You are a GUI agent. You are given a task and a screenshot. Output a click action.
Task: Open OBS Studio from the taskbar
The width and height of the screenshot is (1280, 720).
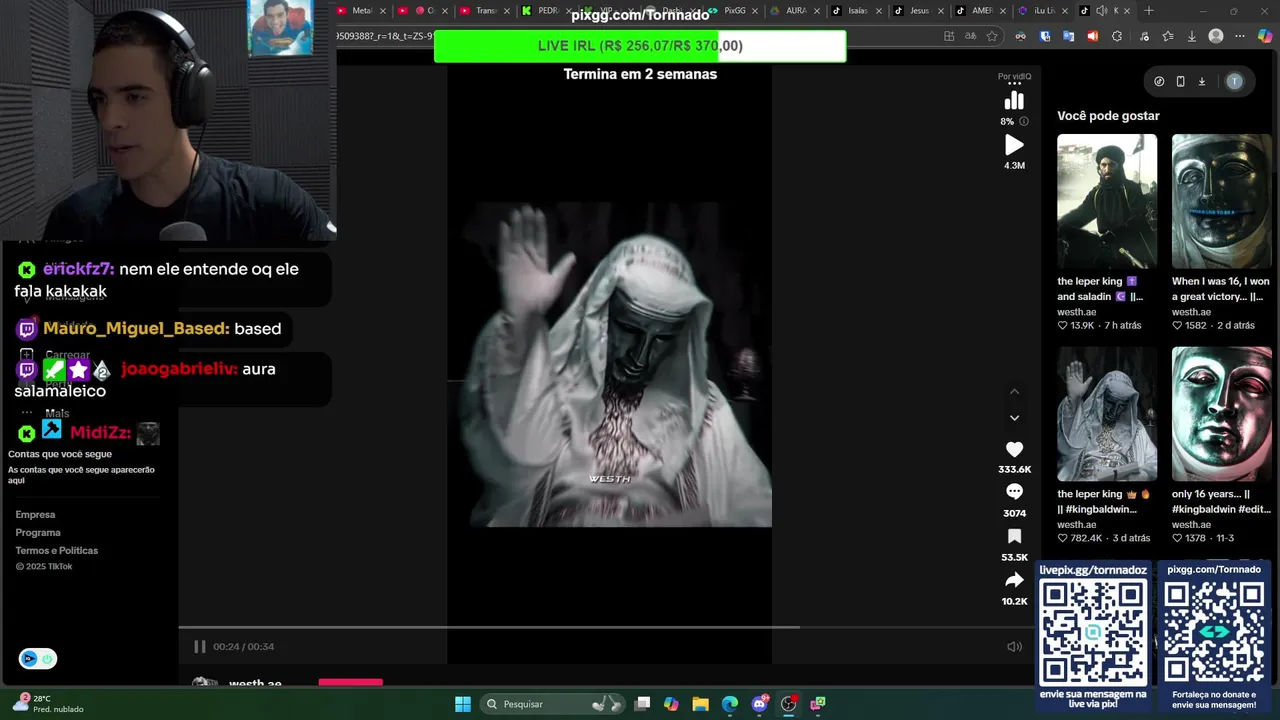789,704
